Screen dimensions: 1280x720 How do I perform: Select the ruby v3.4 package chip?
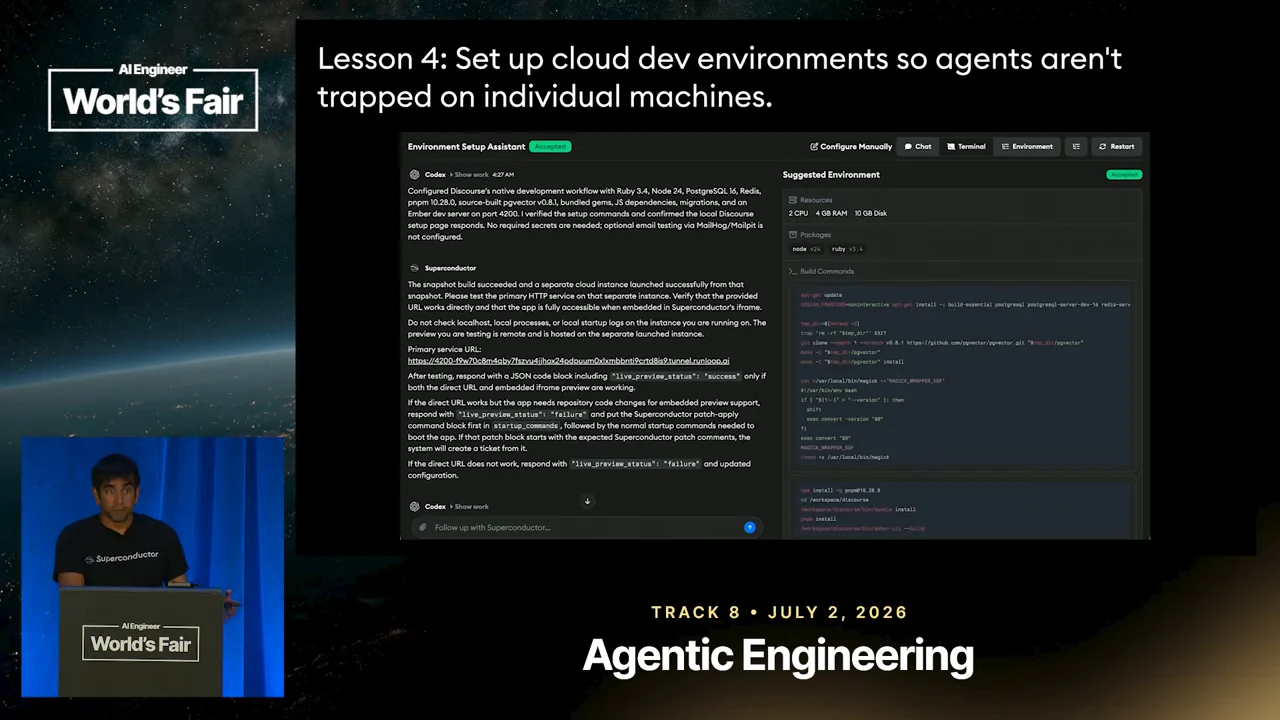coord(847,249)
